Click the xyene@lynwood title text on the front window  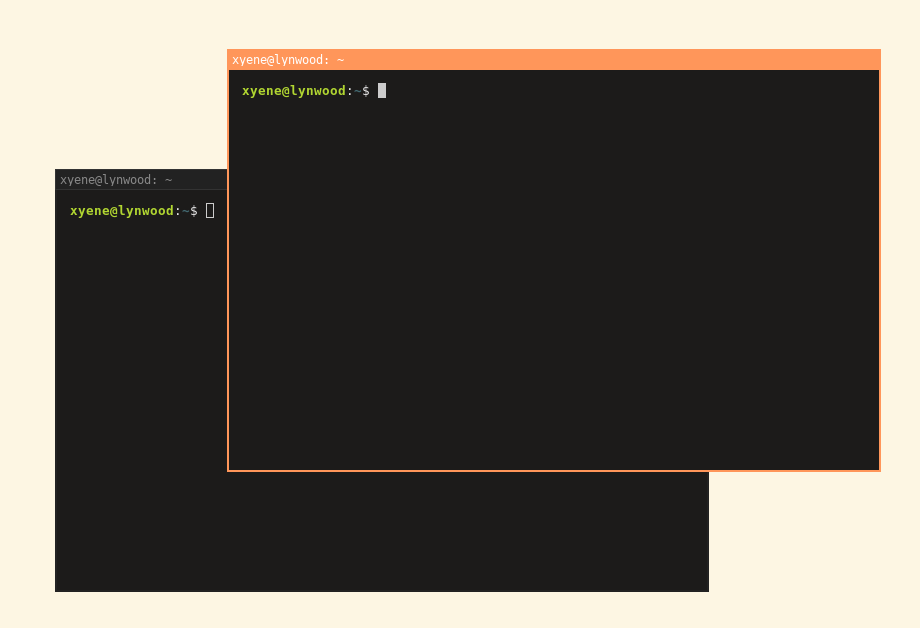pyautogui.click(x=278, y=59)
